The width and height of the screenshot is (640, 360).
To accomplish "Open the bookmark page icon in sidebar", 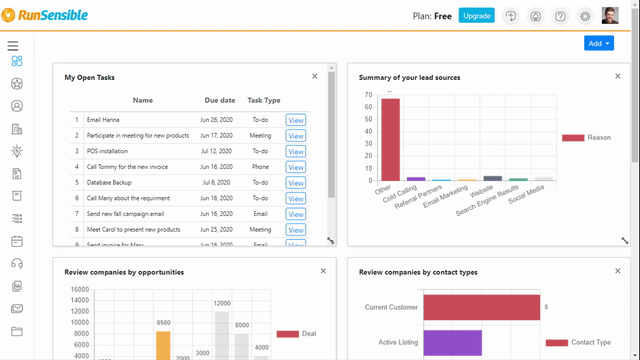I will click(x=17, y=196).
